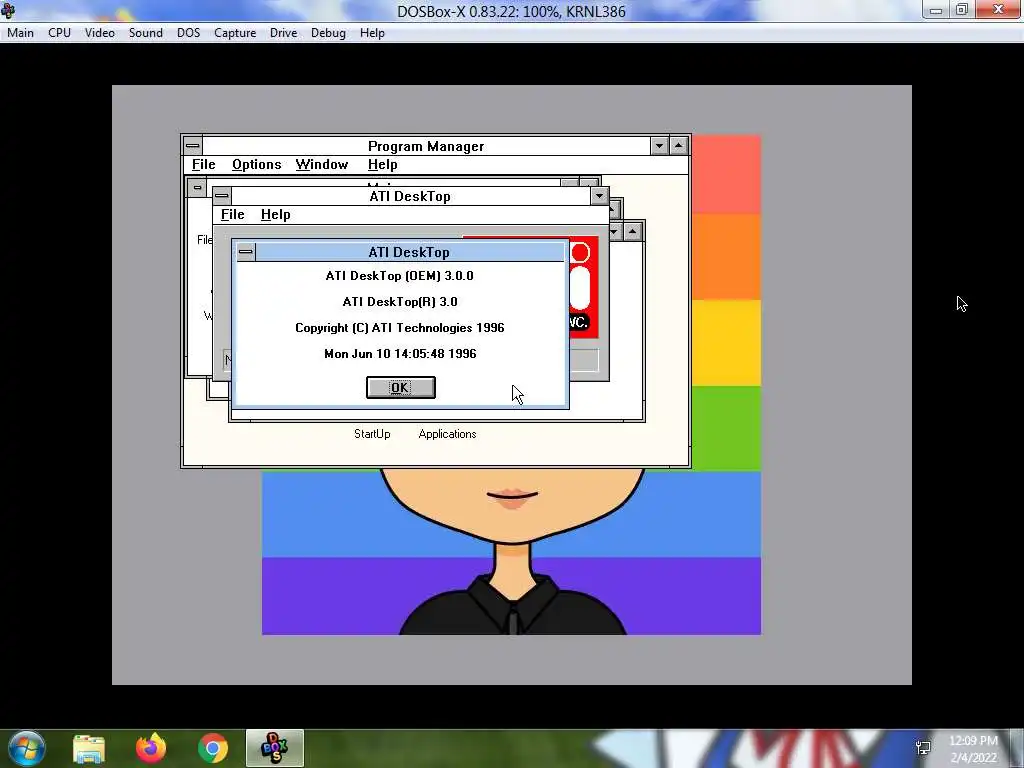Open DOSBox-X Debug menu
Image resolution: width=1024 pixels, height=768 pixels.
point(328,33)
